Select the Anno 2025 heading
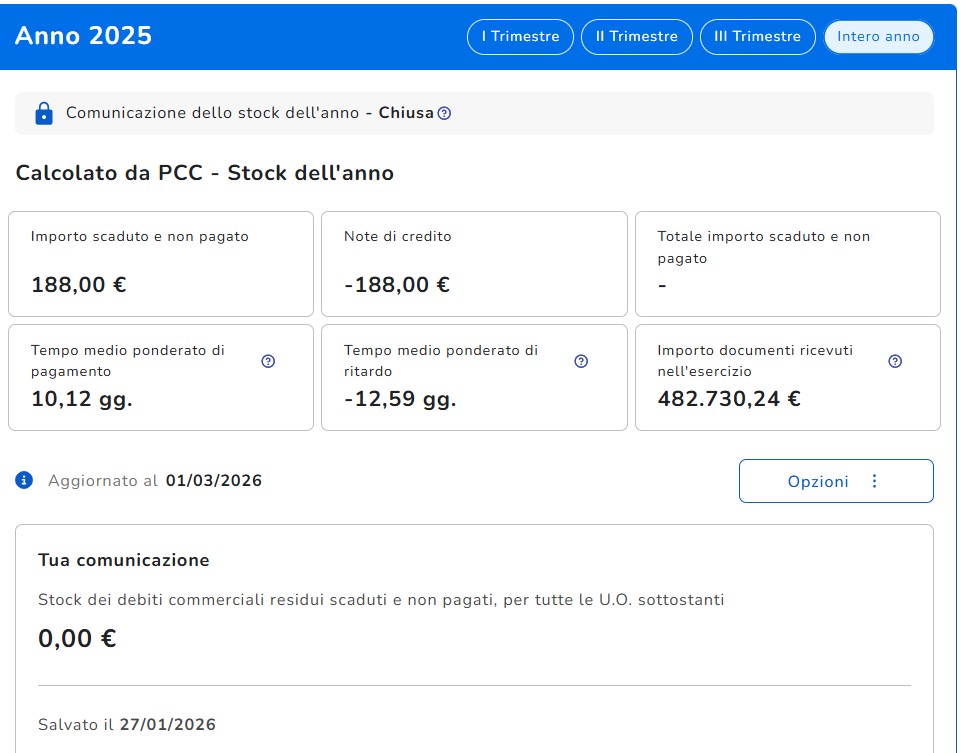Viewport: 968px width, 753px height. click(83, 36)
